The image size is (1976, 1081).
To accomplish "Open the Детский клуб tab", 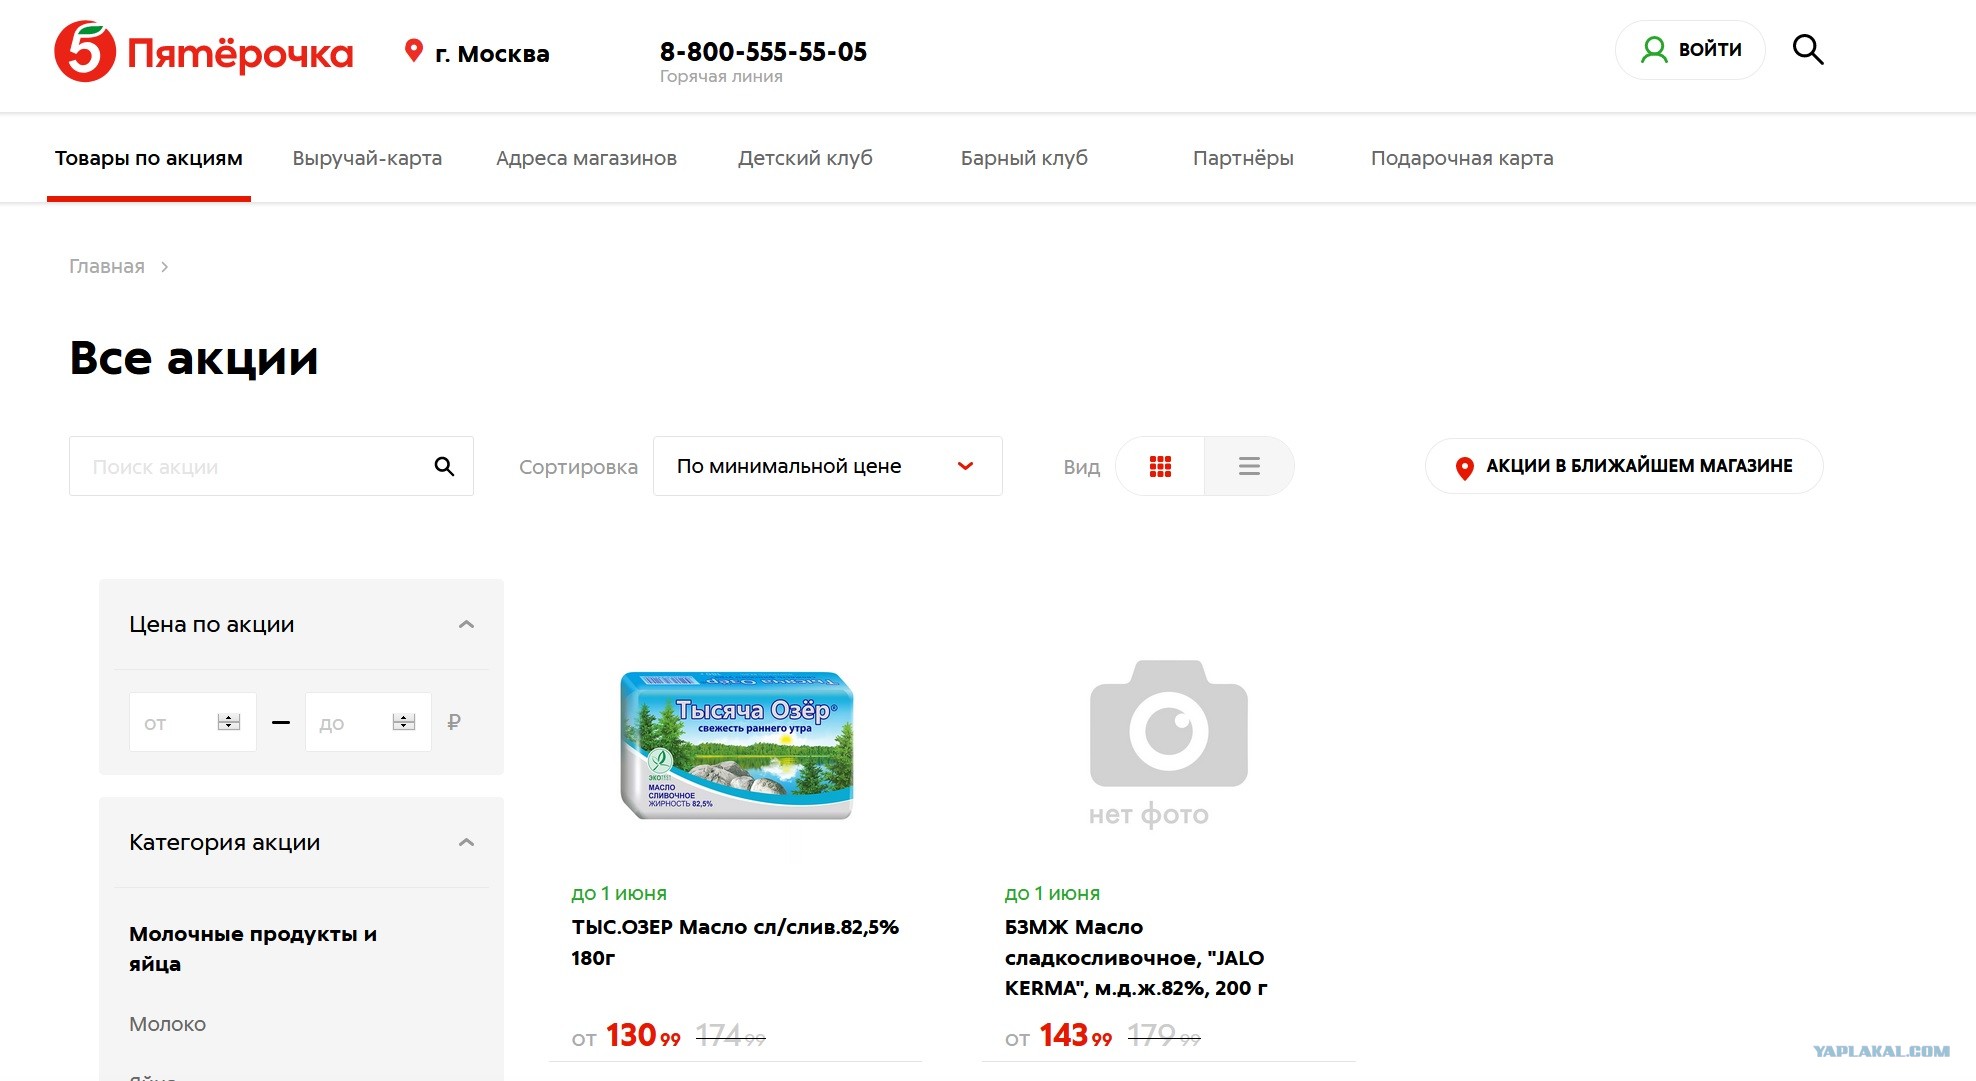I will 805,158.
